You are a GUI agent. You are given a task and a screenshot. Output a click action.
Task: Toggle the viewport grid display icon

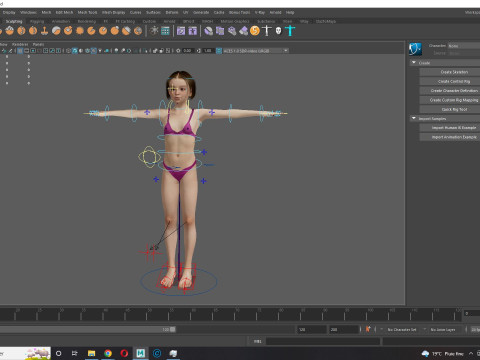coord(20,51)
